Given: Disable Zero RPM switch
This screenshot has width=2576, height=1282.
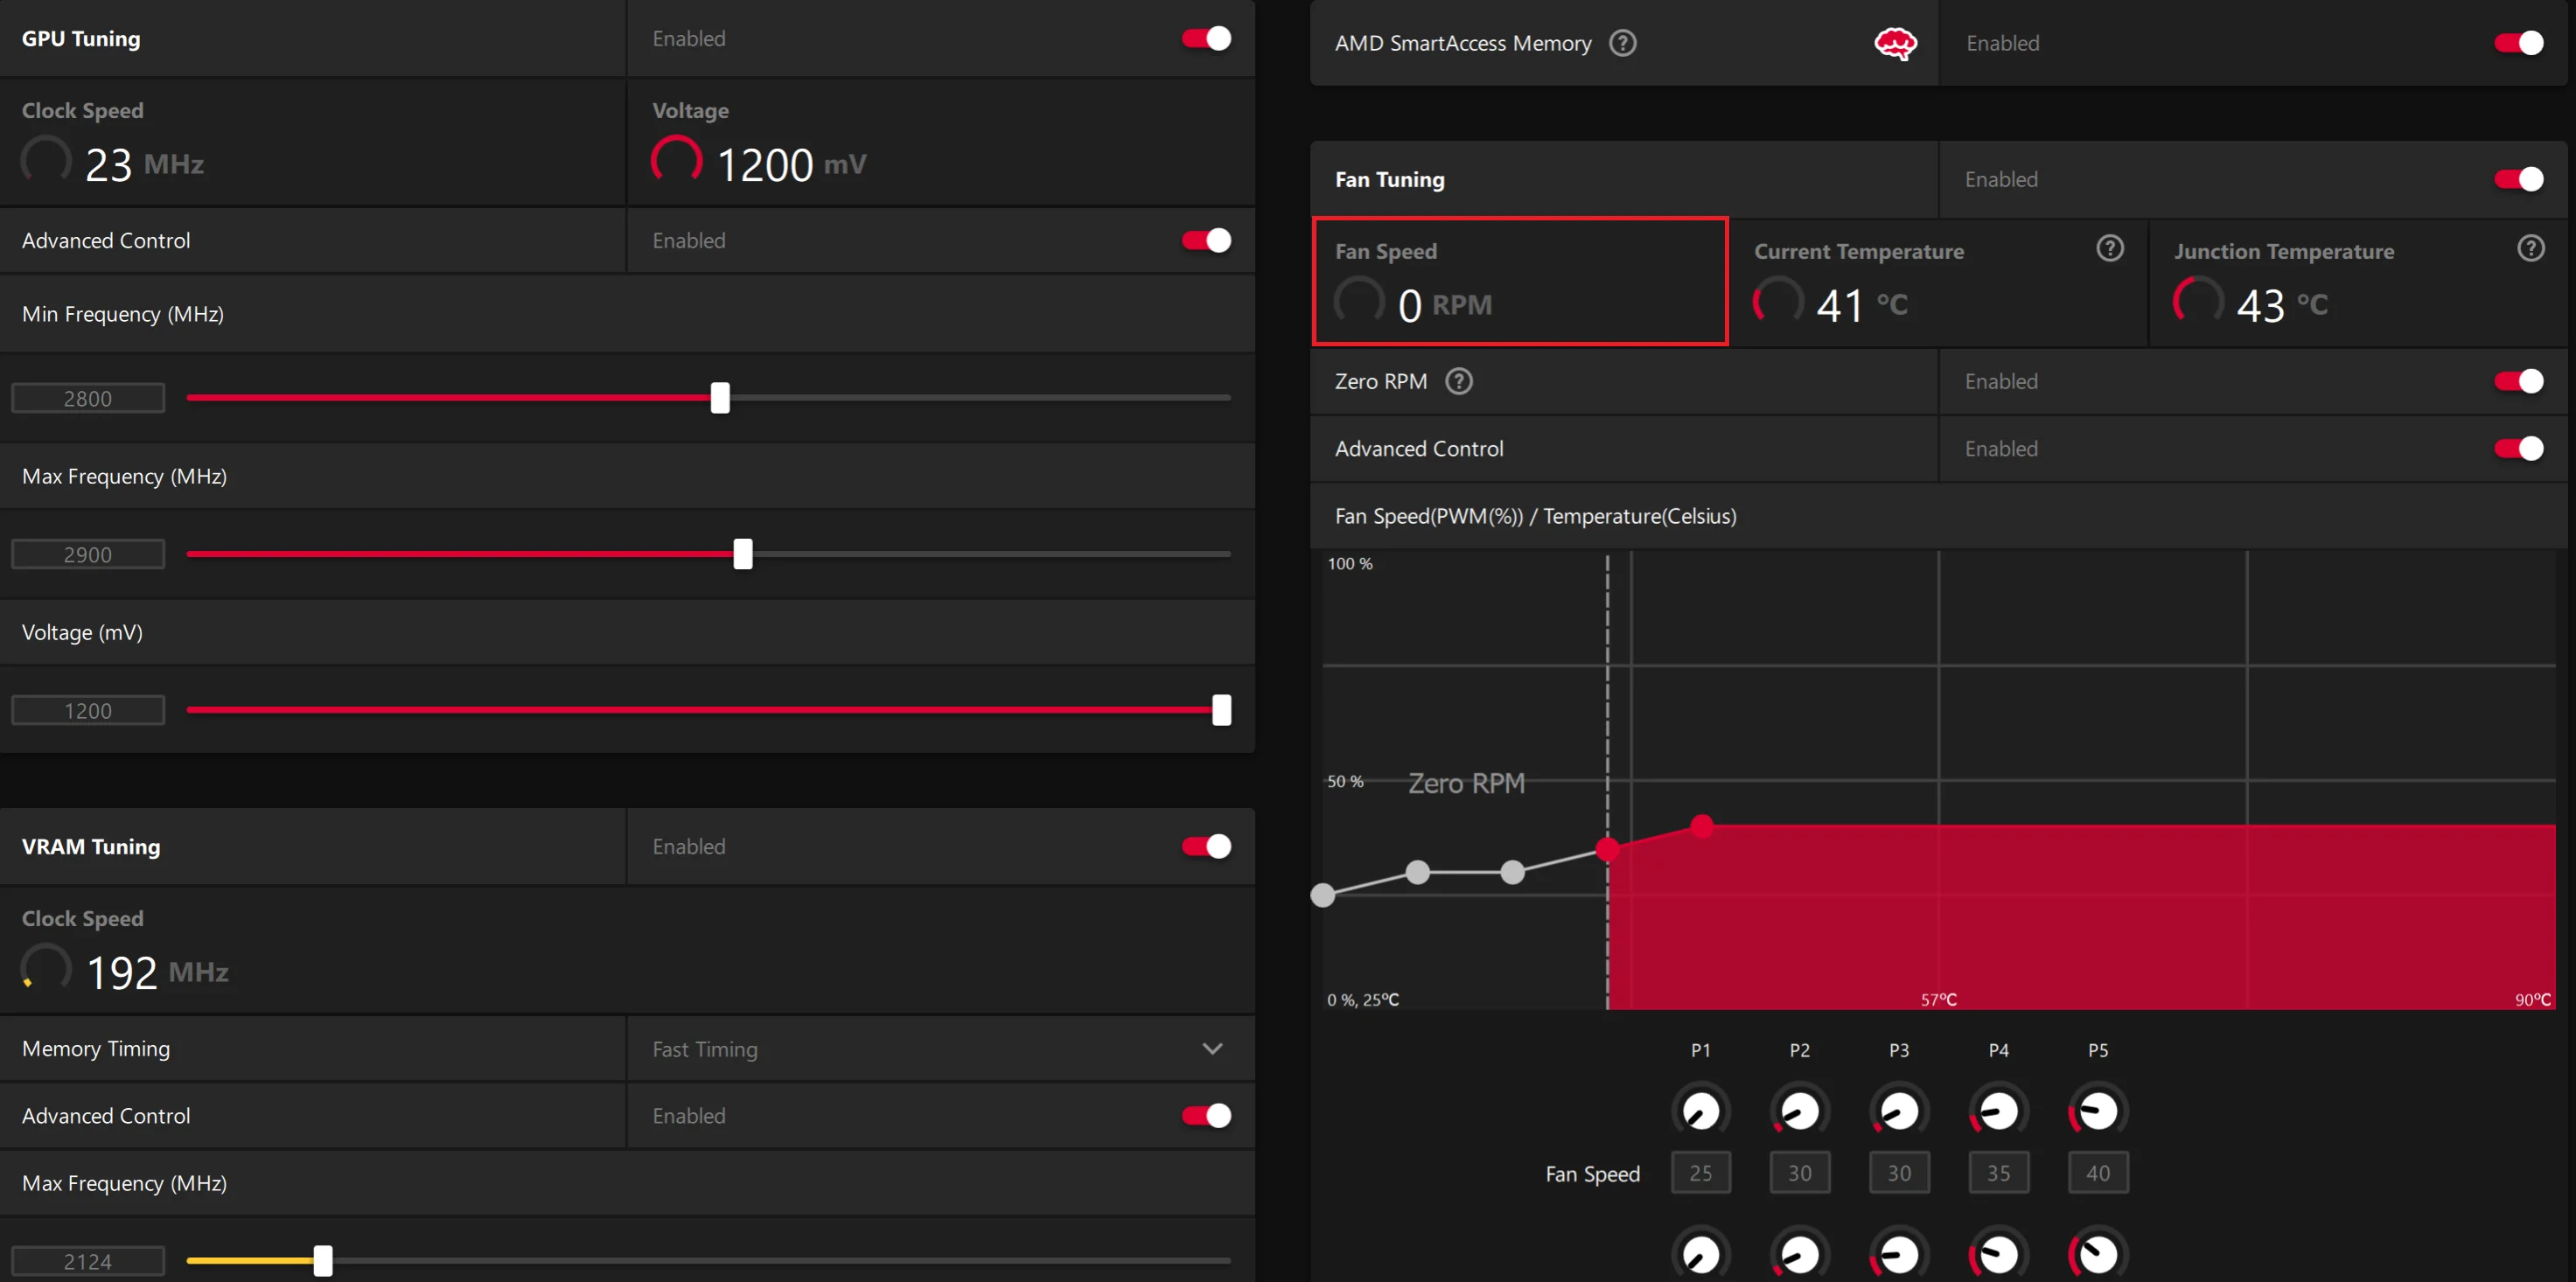Looking at the screenshot, I should 2518,381.
